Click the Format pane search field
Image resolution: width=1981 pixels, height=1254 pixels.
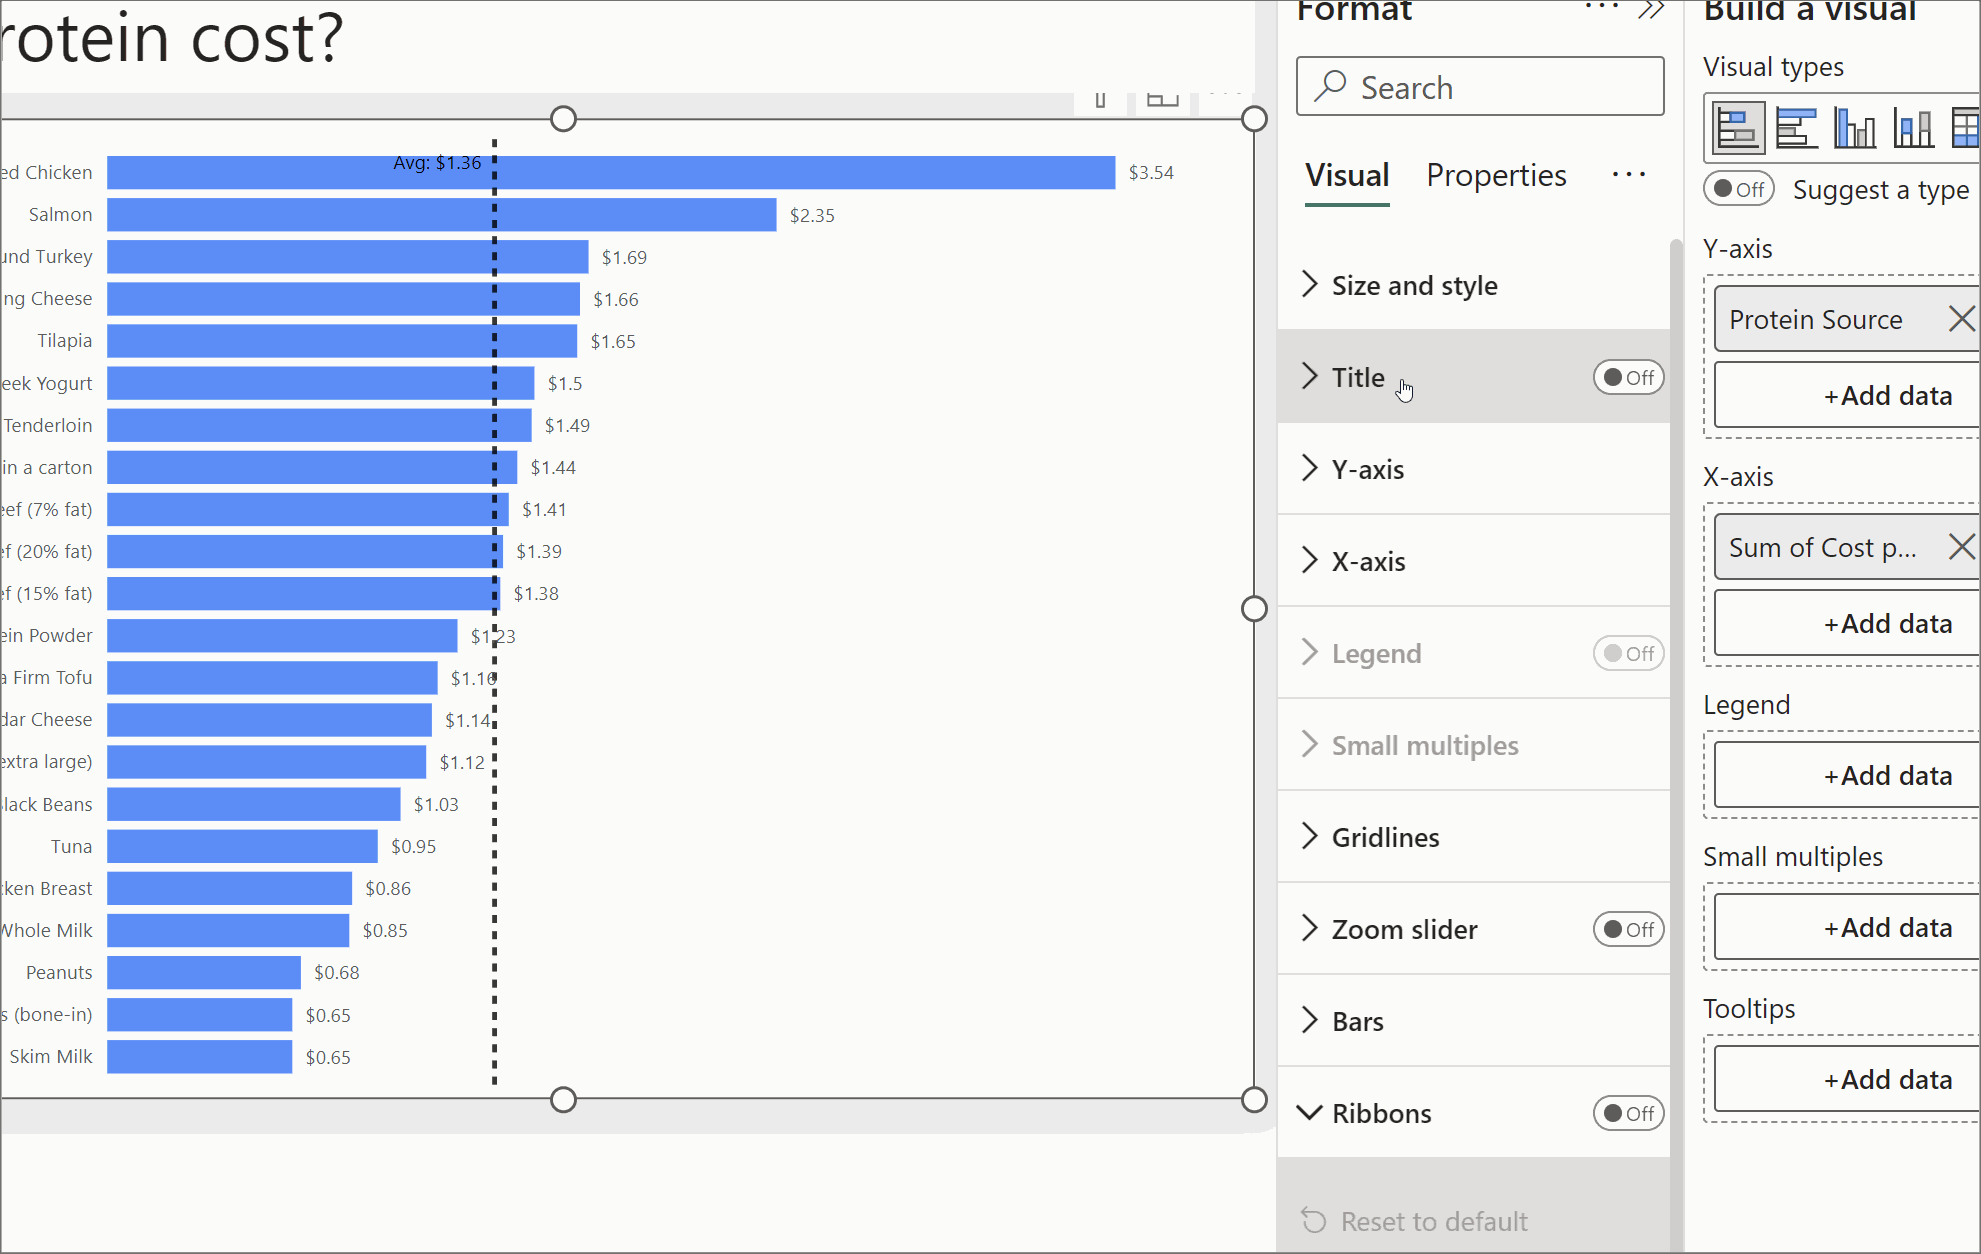tap(1480, 87)
